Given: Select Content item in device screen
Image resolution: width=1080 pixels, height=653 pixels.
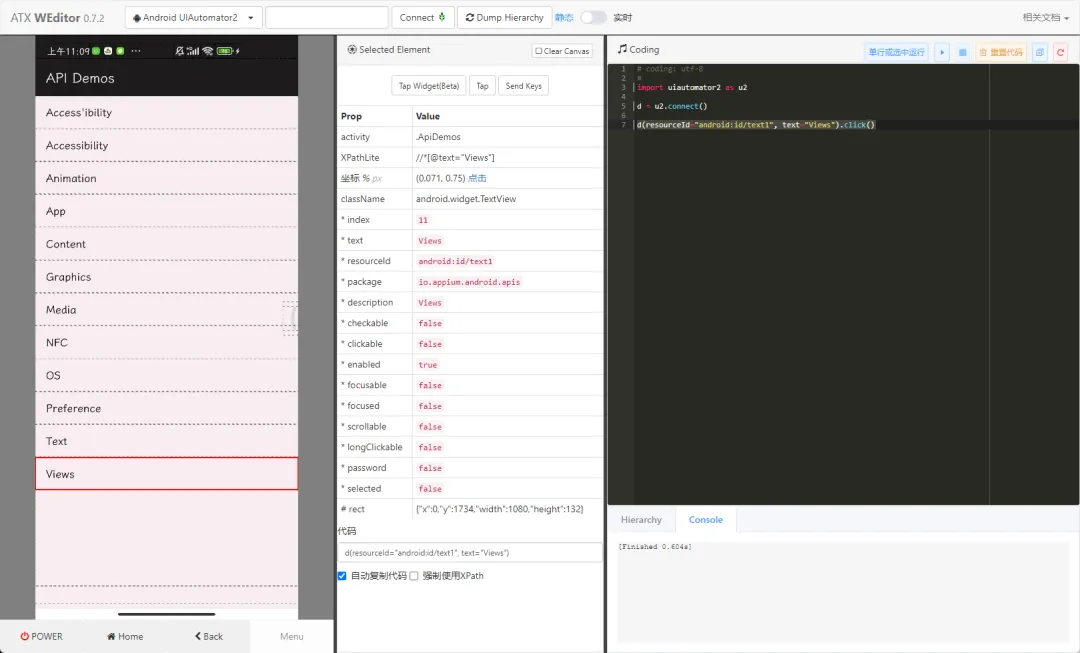Looking at the screenshot, I should coord(167,244).
